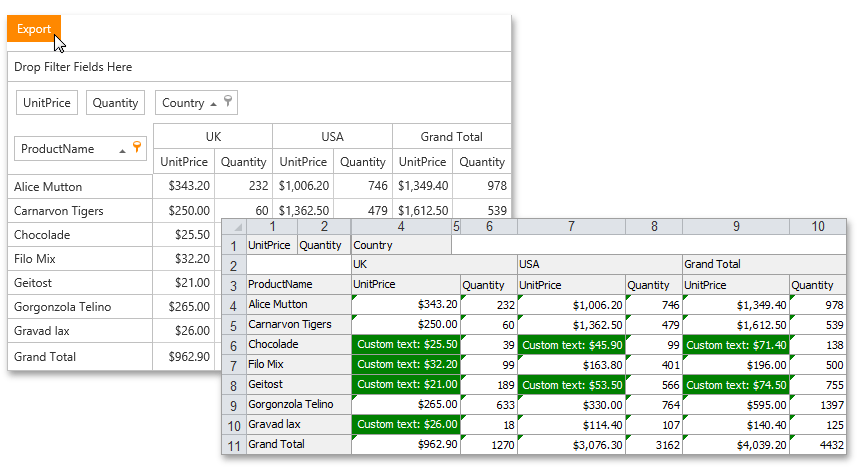
Task: Toggle Country field sort arrow
Action: [213, 104]
